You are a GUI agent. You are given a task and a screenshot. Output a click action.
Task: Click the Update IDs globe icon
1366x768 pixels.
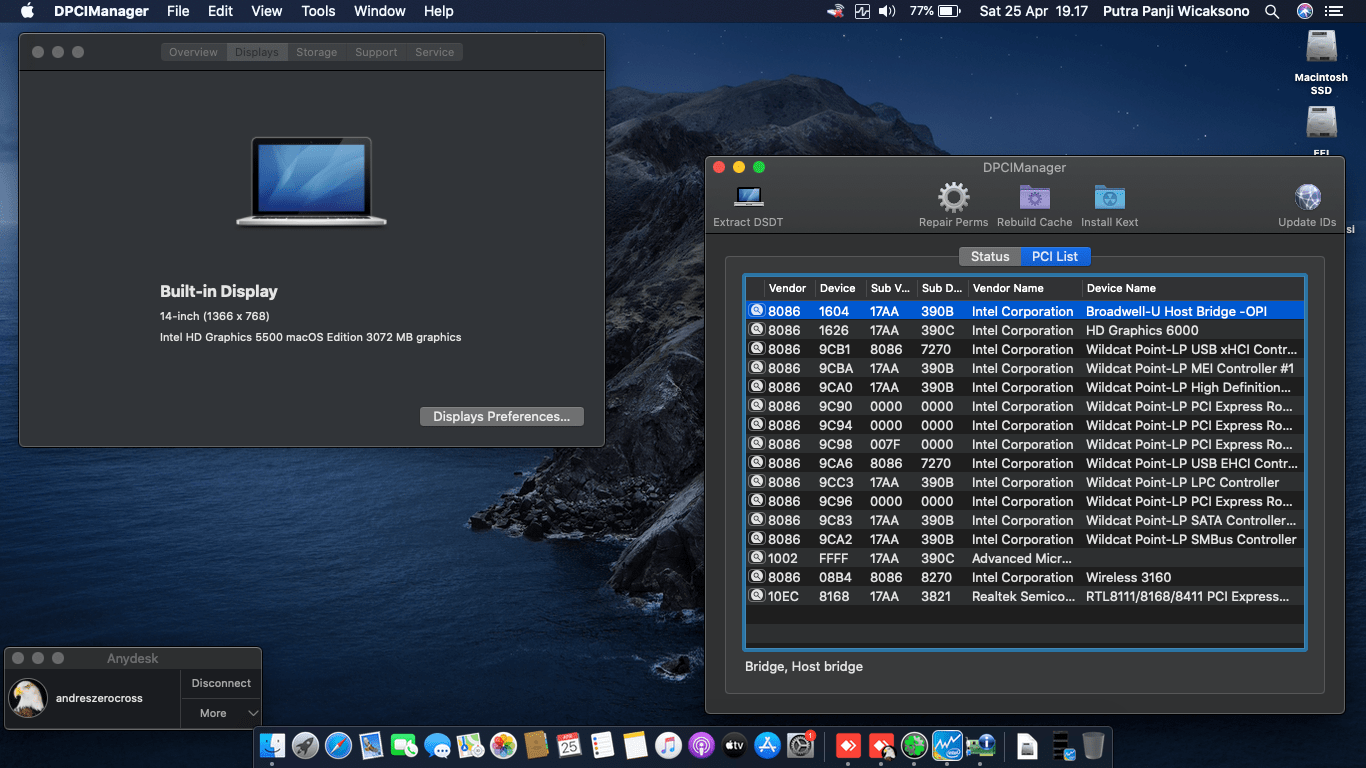click(1307, 197)
